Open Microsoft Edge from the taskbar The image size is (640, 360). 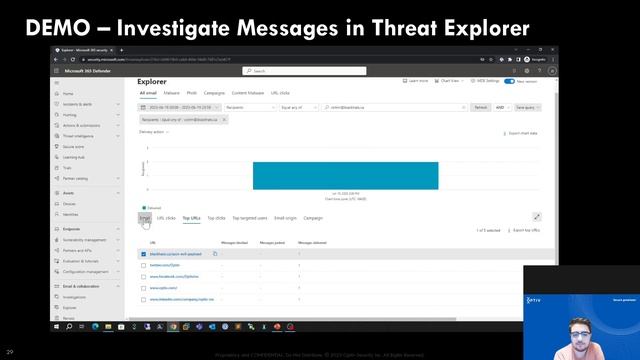95,327
